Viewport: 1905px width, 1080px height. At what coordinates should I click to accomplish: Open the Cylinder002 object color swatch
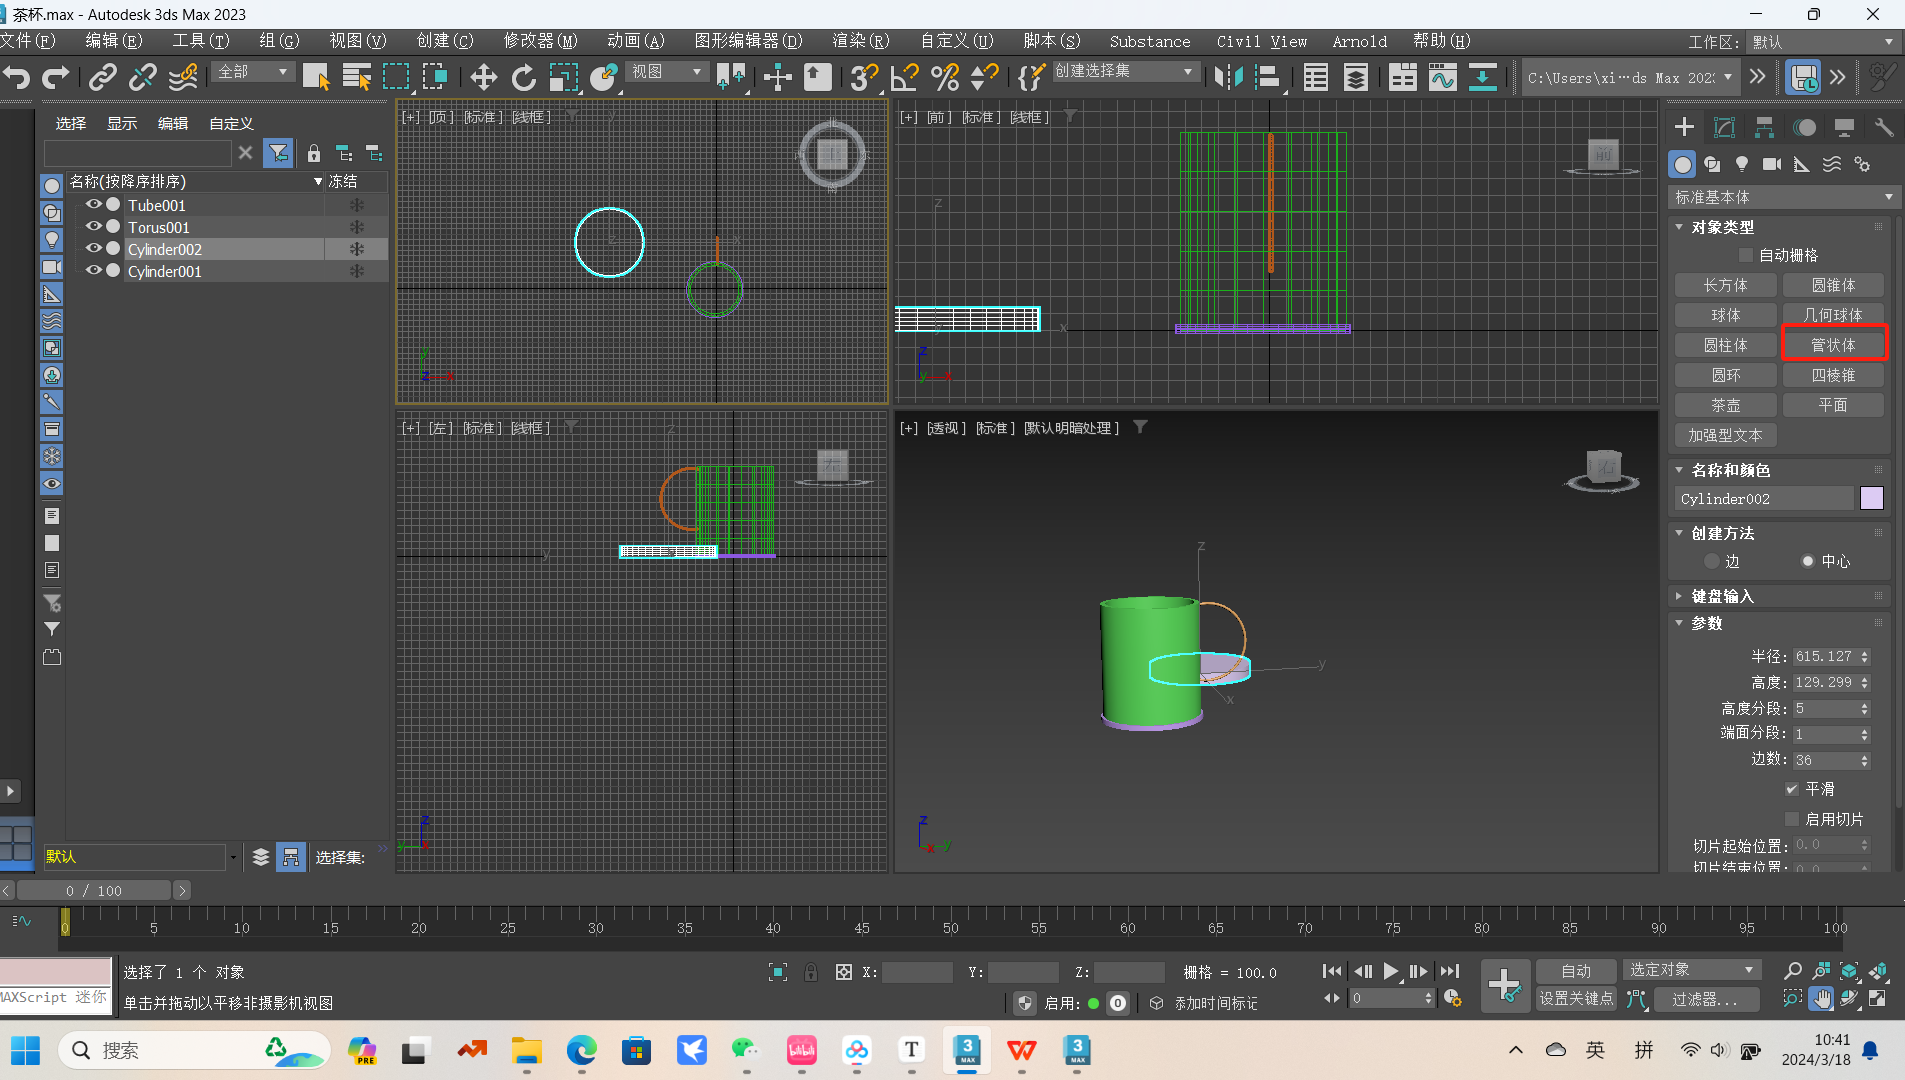click(1872, 498)
